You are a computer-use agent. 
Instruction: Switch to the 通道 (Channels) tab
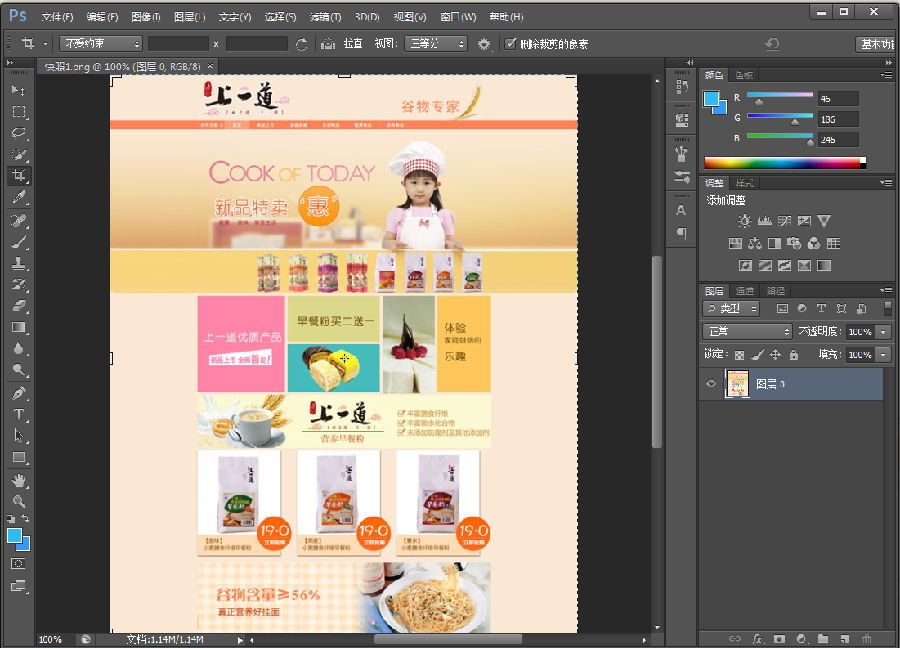(745, 291)
